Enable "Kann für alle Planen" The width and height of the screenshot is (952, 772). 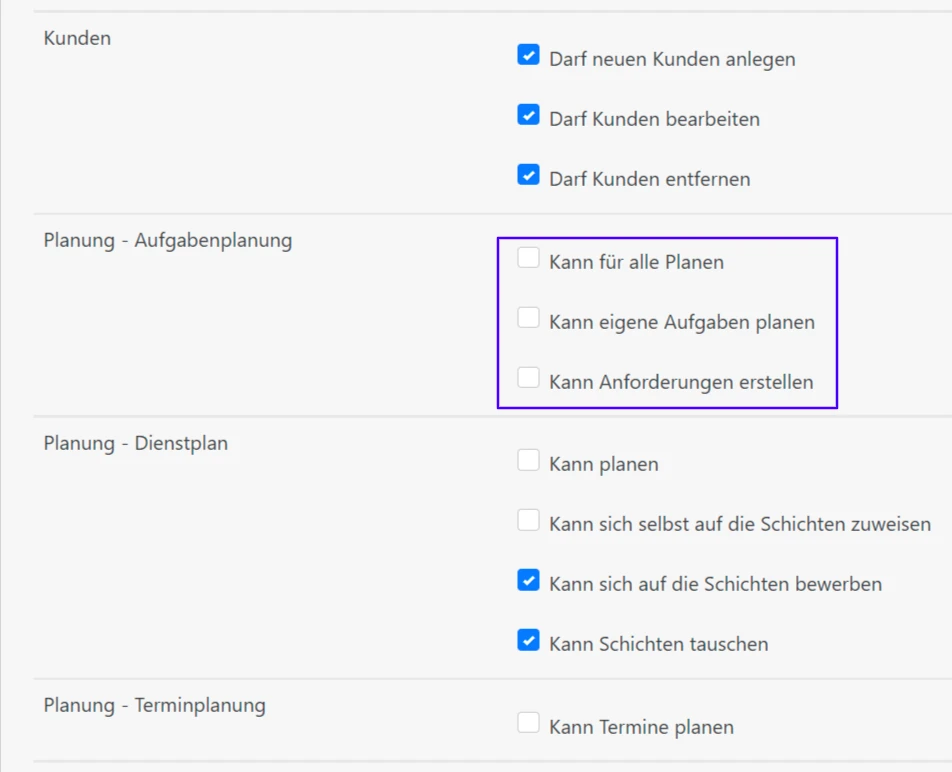click(528, 257)
